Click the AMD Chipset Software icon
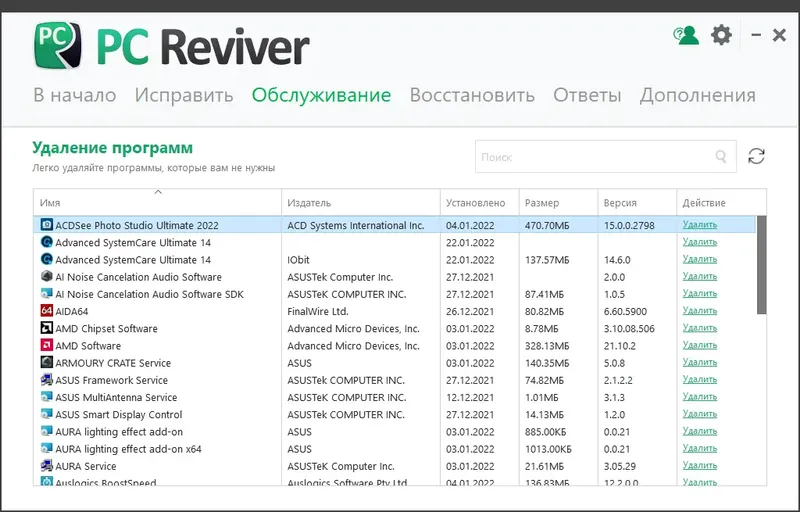Image resolution: width=800 pixels, height=512 pixels. (x=46, y=328)
